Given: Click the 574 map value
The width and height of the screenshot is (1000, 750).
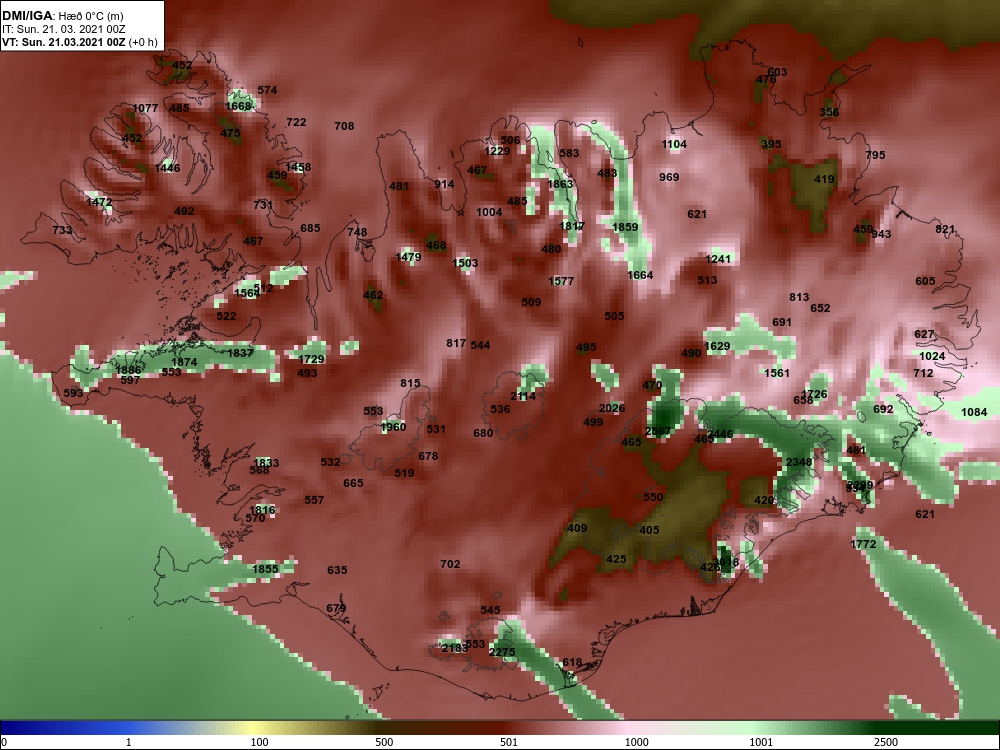Looking at the screenshot, I should pos(267,91).
